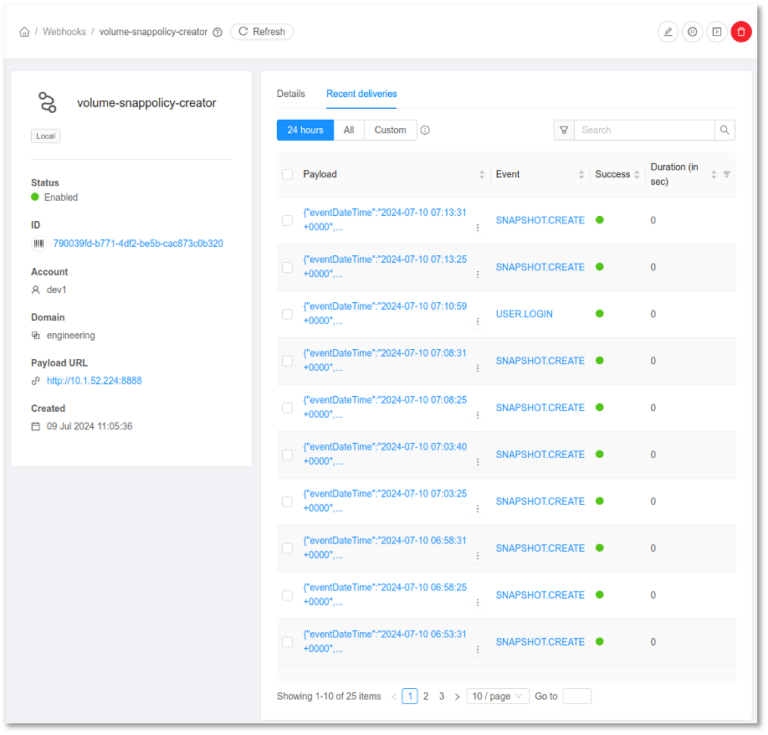Viewport: 768px width, 735px height.
Task: Go to pagination page 2
Action: (426, 697)
